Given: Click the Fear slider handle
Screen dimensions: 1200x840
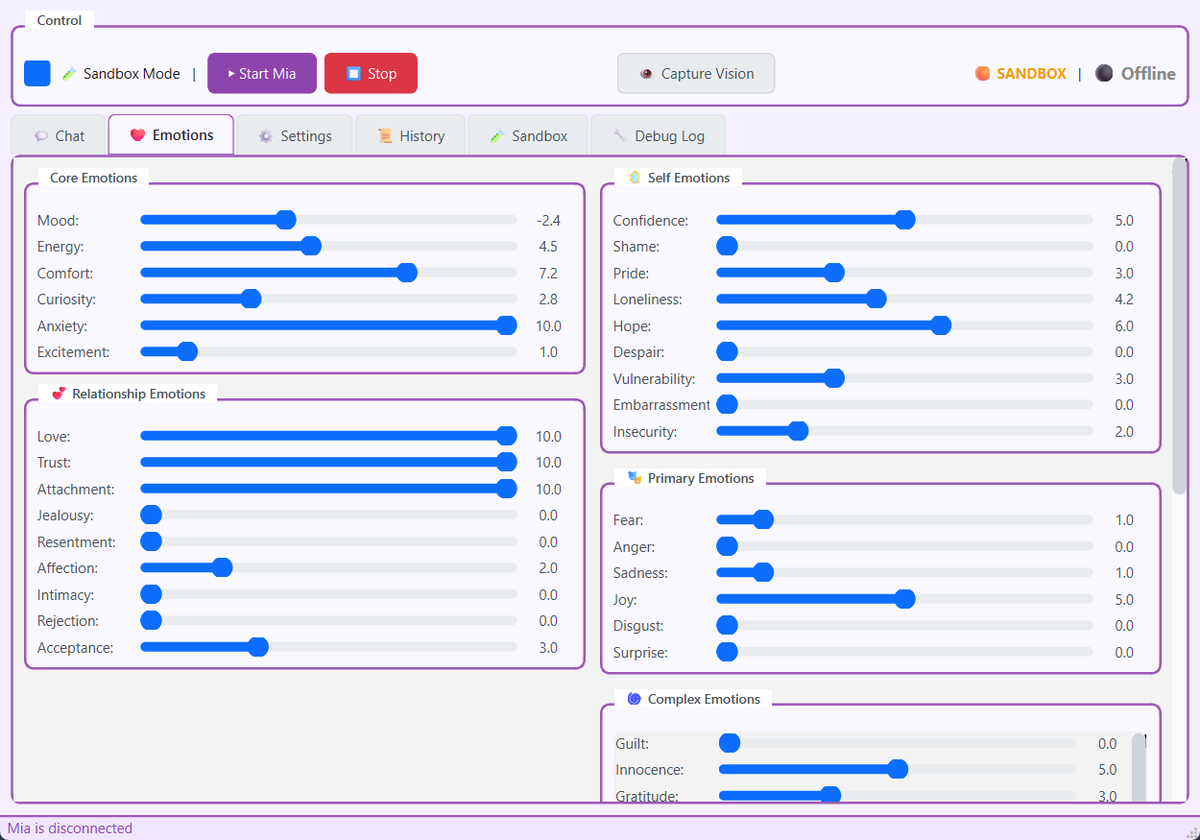Looking at the screenshot, I should point(763,520).
